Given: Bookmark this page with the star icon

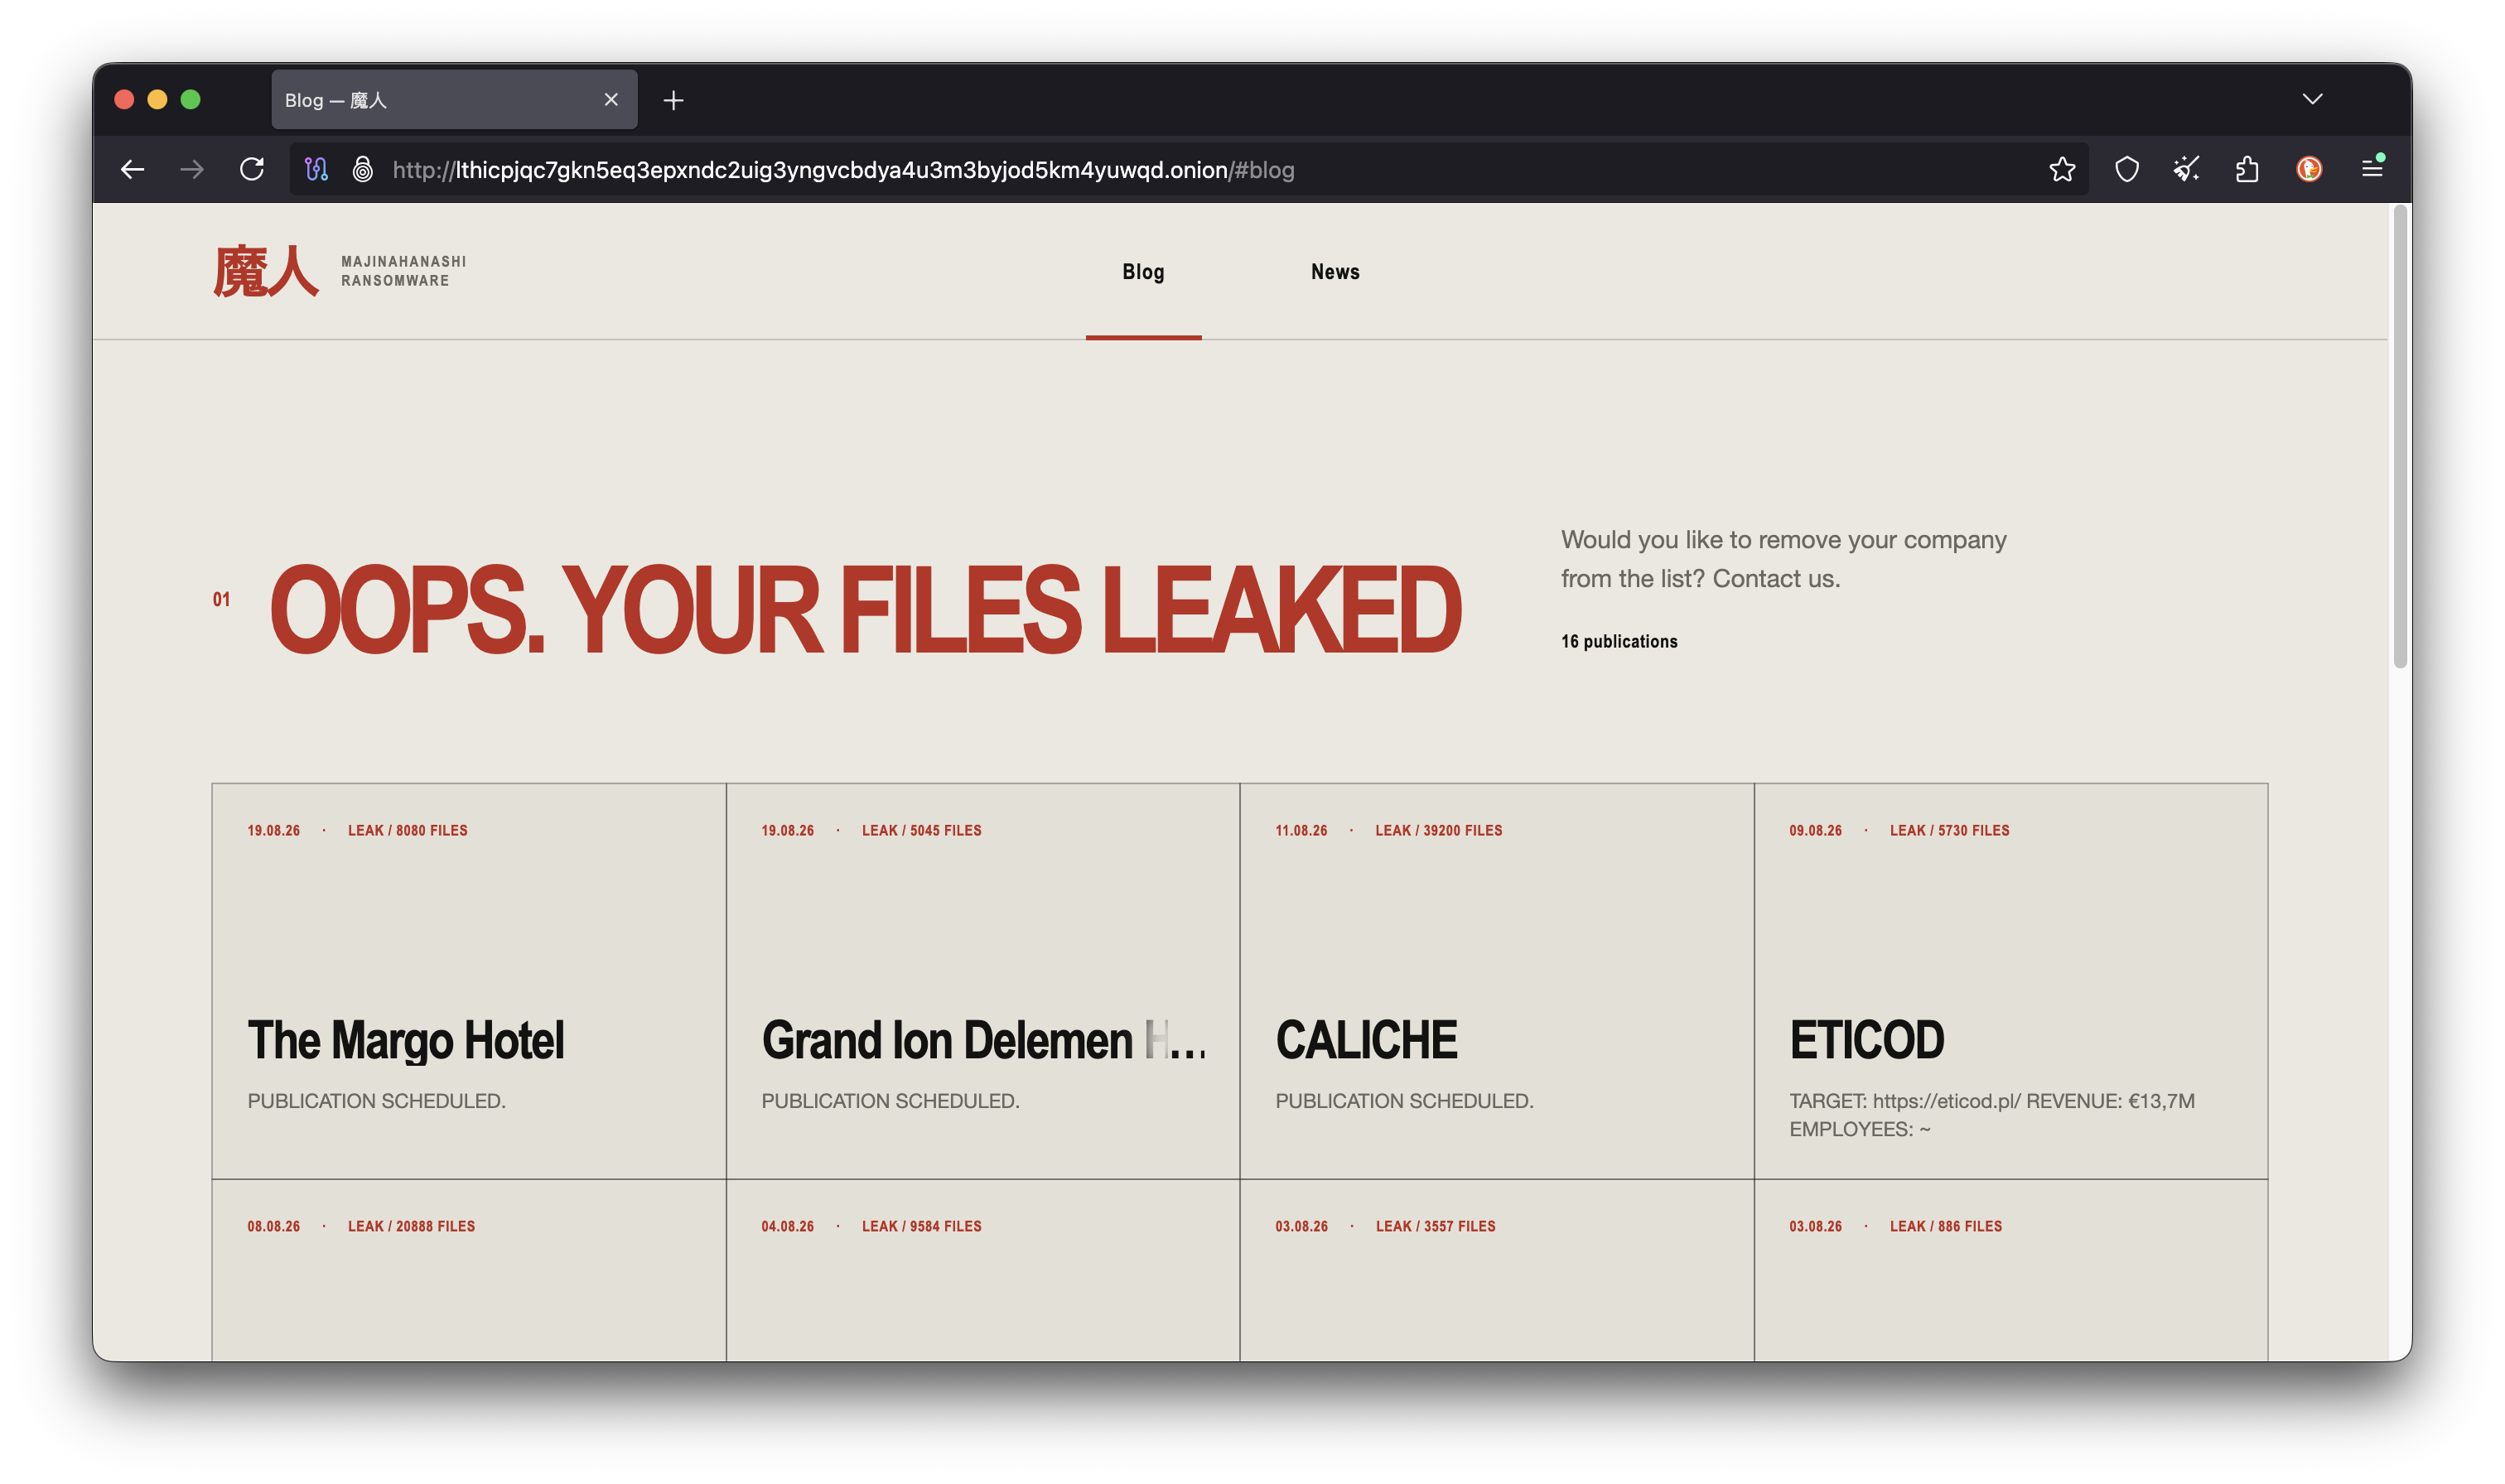Looking at the screenshot, I should [2062, 170].
